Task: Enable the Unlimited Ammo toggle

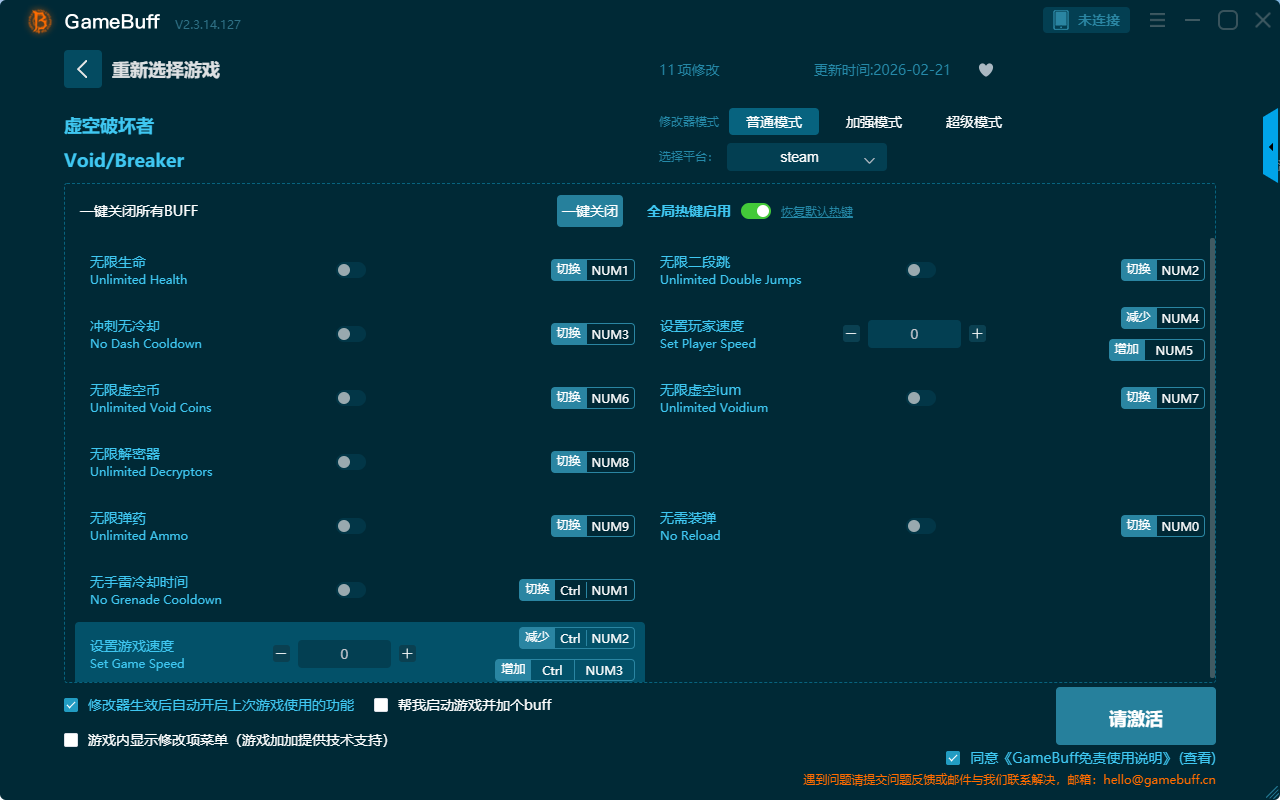Action: (x=351, y=526)
